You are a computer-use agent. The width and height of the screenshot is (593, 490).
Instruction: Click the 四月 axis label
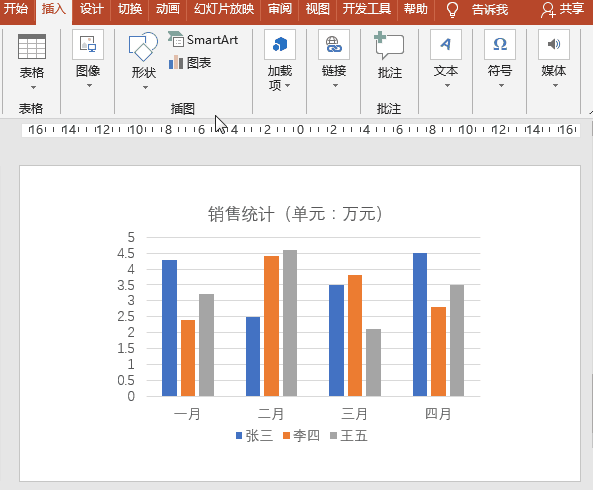coord(438,414)
